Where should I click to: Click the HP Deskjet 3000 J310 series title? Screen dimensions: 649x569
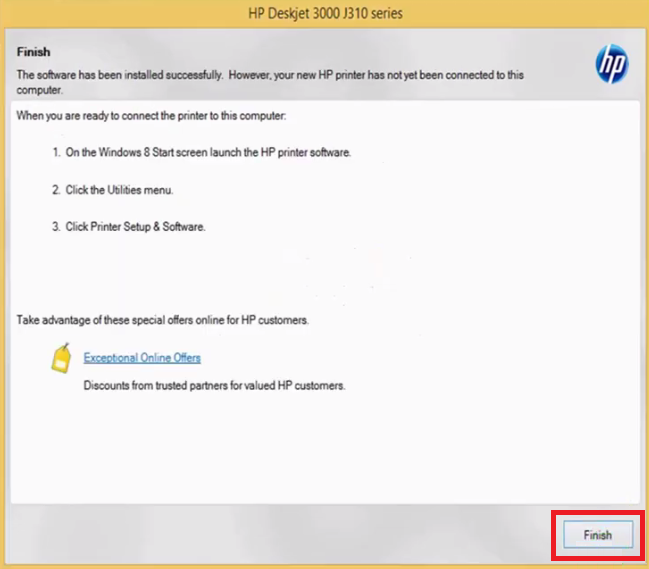coord(325,14)
